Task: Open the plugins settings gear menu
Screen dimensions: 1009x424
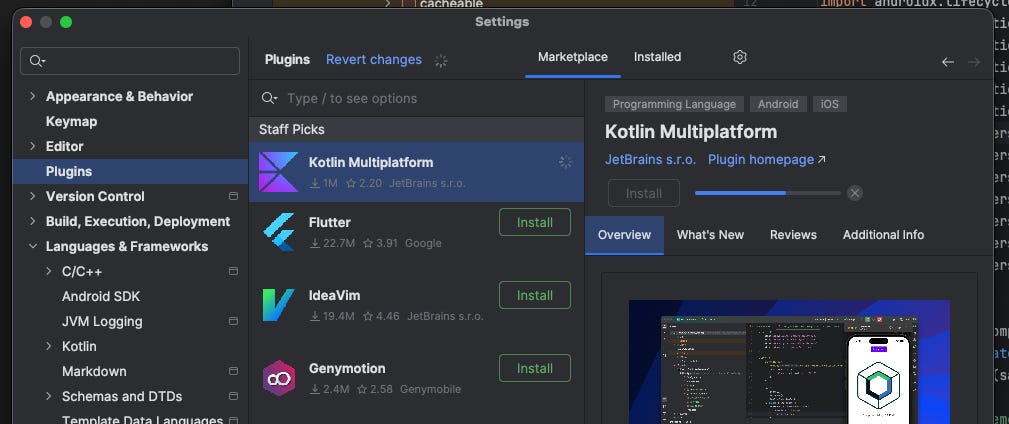Action: pos(739,57)
